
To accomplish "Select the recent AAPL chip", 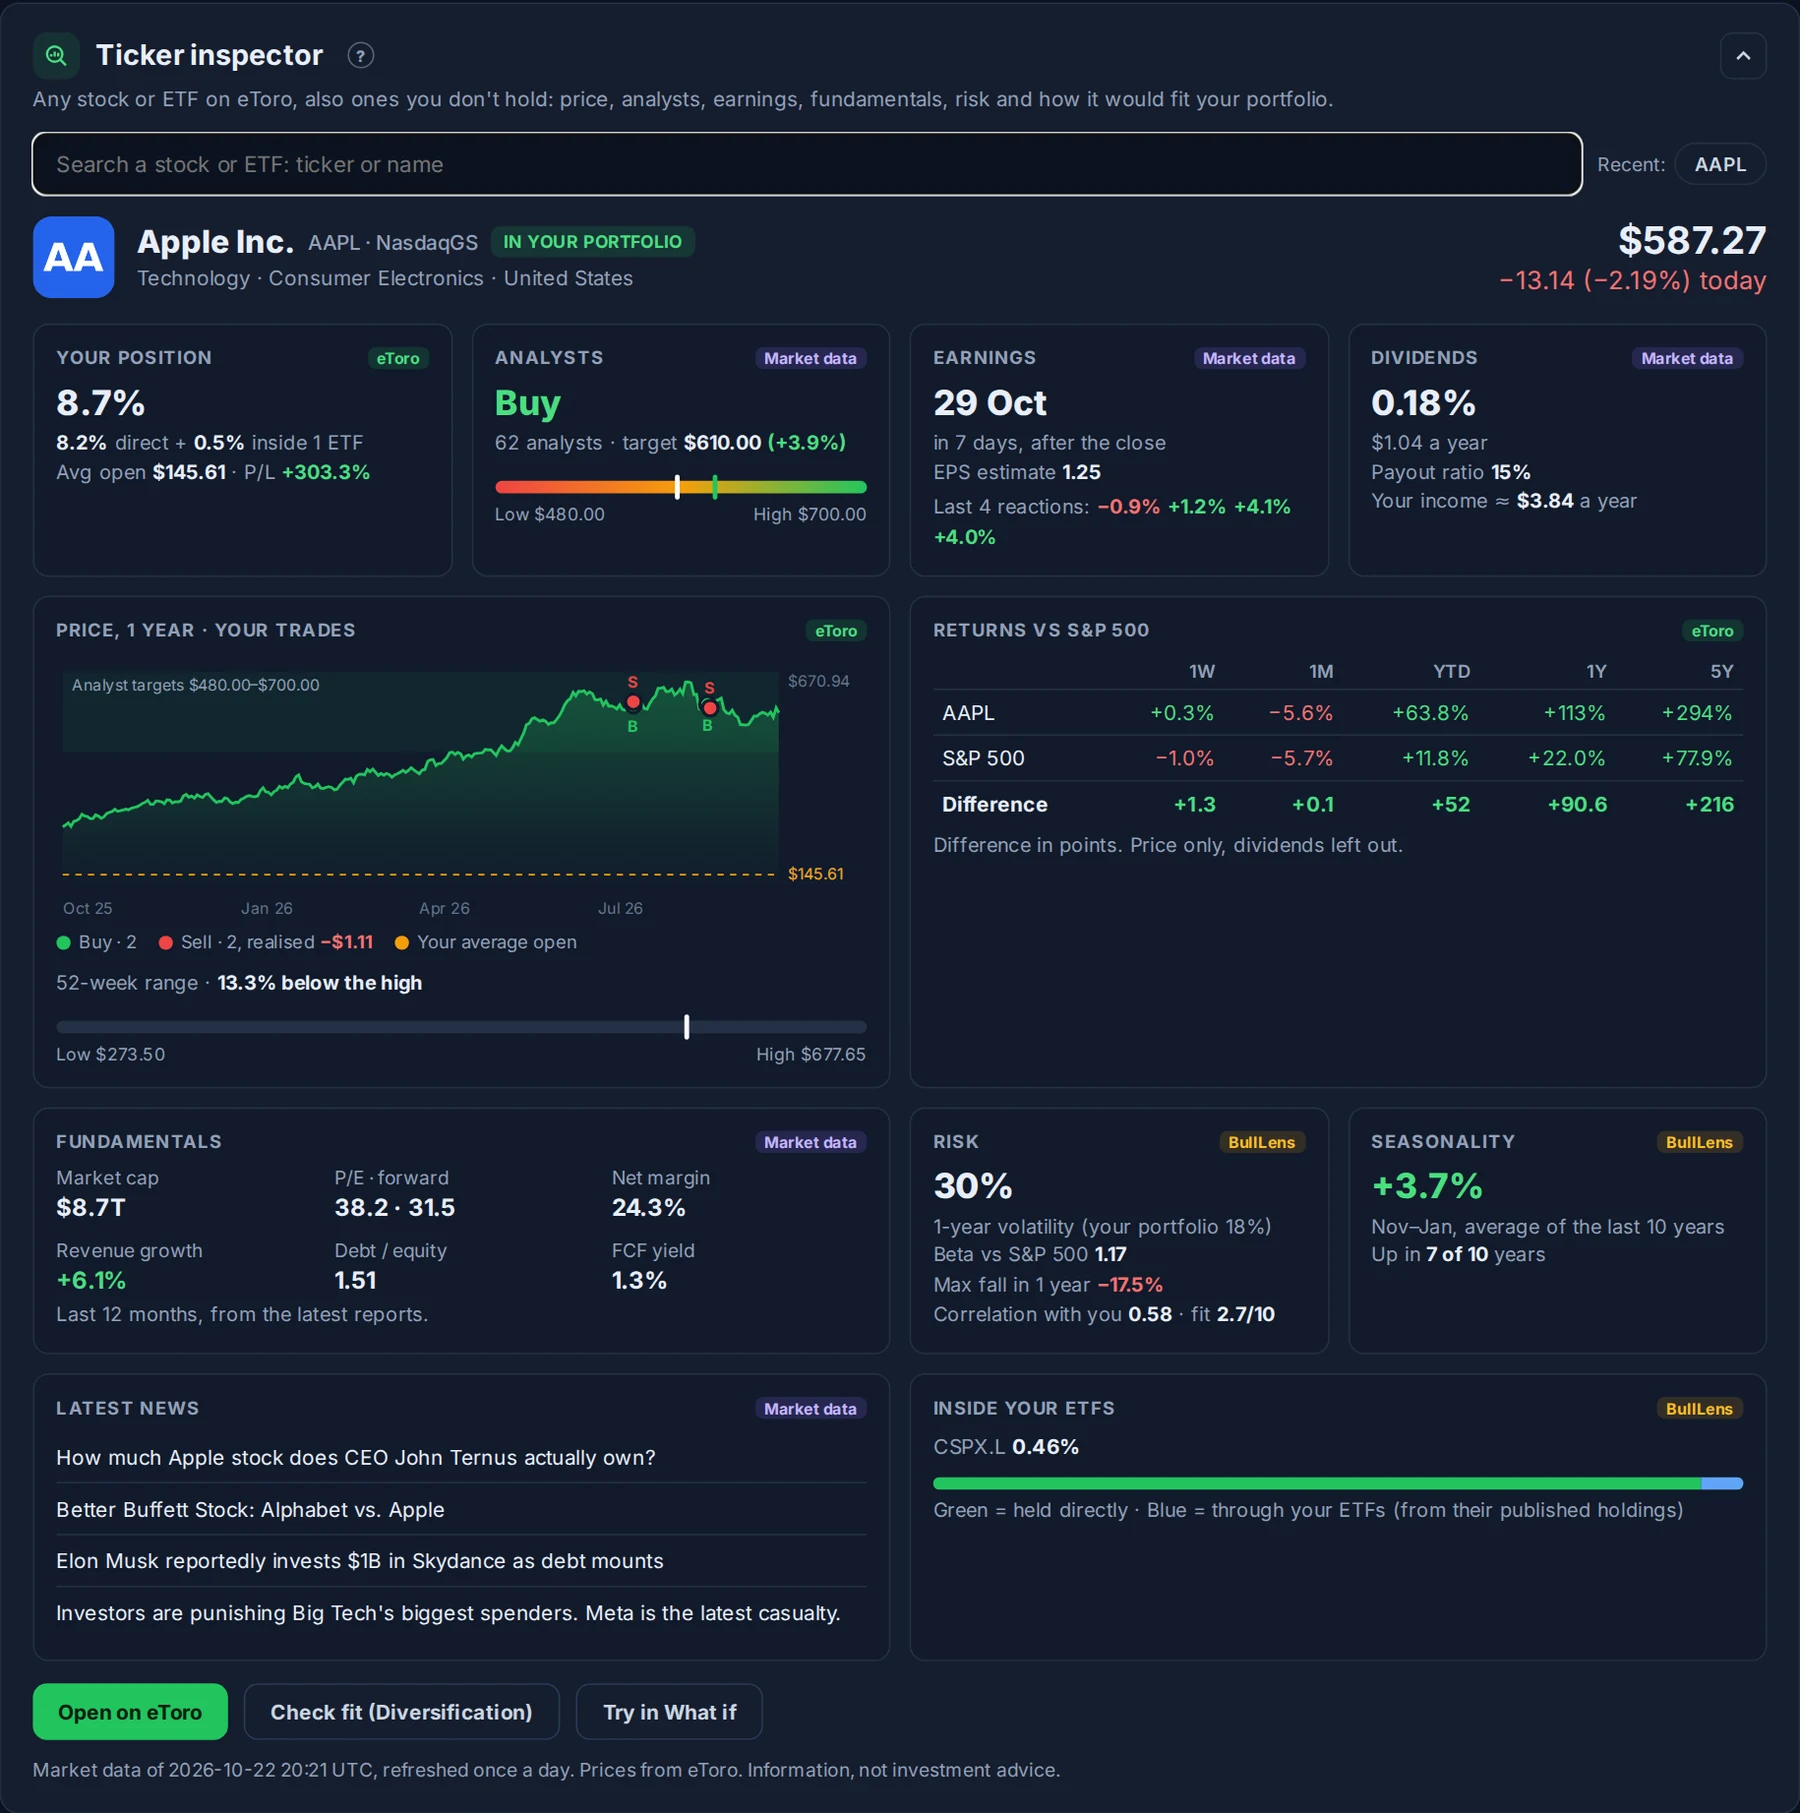I will [1720, 164].
